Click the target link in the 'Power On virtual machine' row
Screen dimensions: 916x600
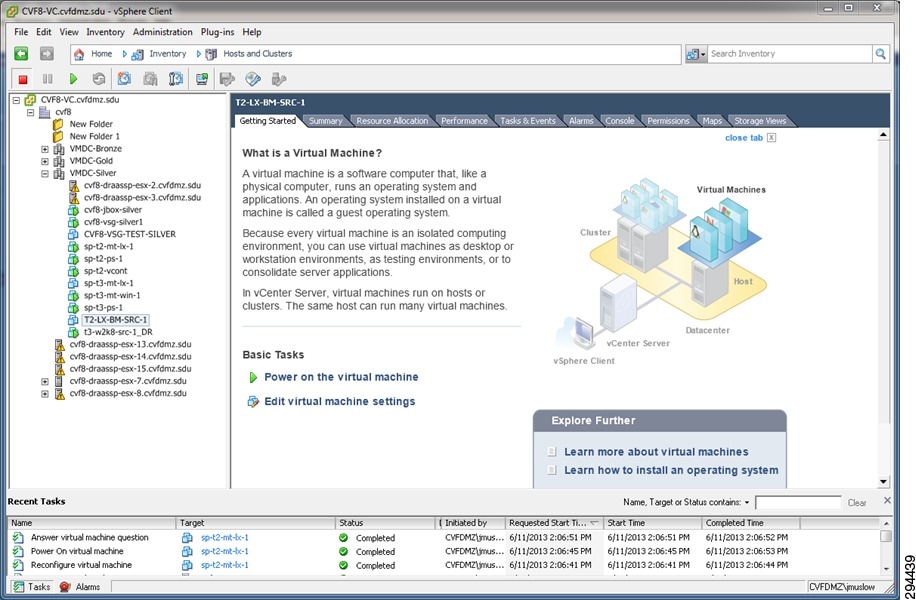point(224,552)
